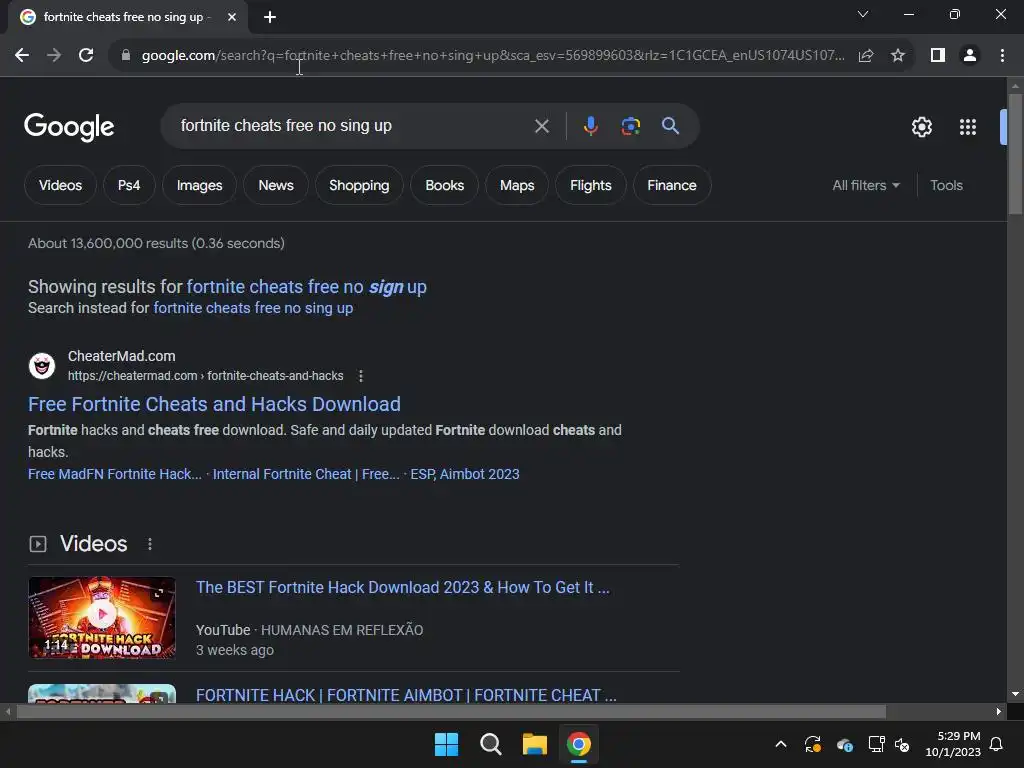1024x768 pixels.
Task: Open the 'ESP, Aimbot 2023' sitelink
Action: tap(465, 474)
